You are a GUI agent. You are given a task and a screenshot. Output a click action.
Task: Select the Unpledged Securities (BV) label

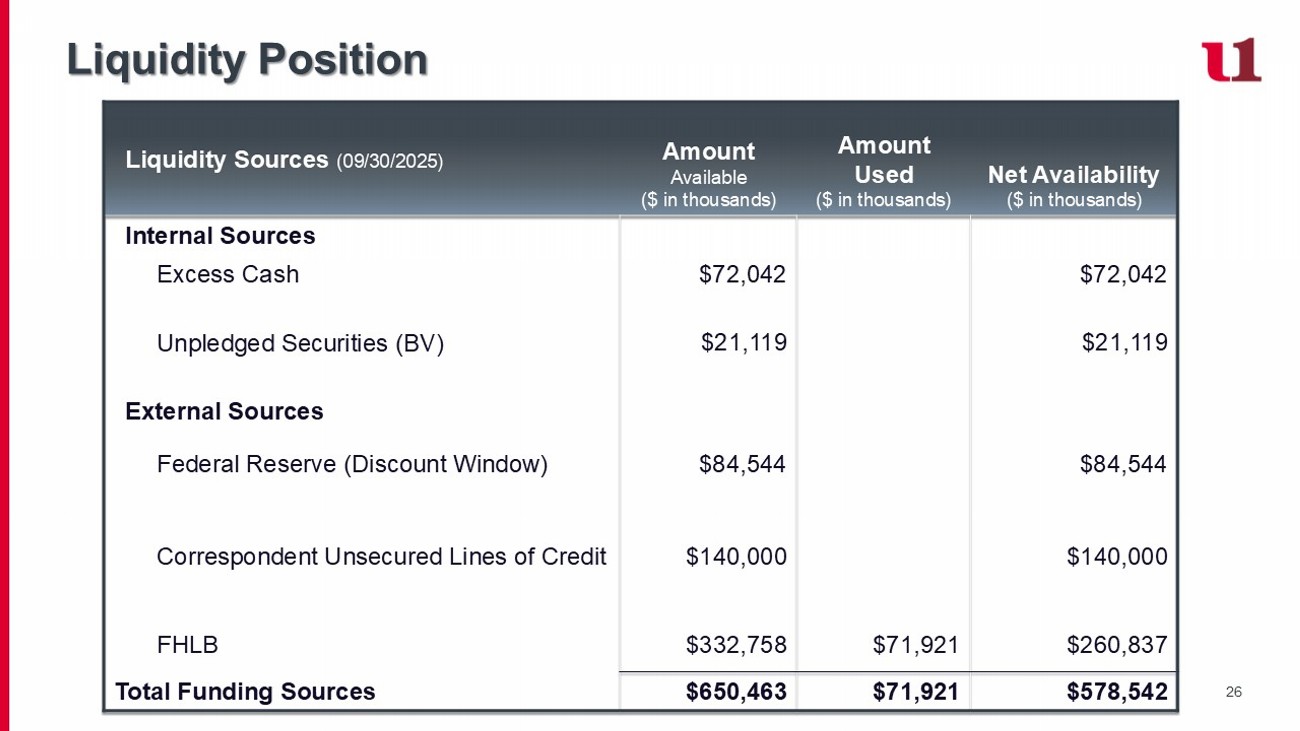tap(300, 344)
